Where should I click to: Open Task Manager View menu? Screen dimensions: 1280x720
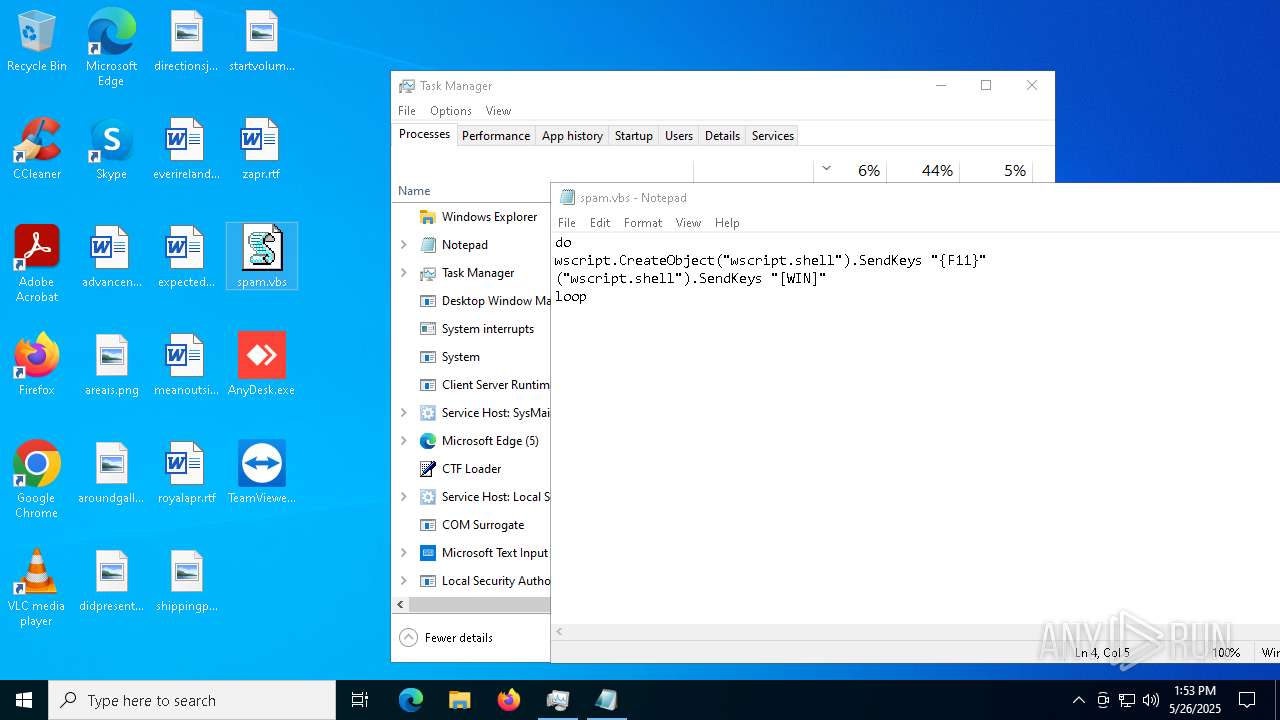498,110
